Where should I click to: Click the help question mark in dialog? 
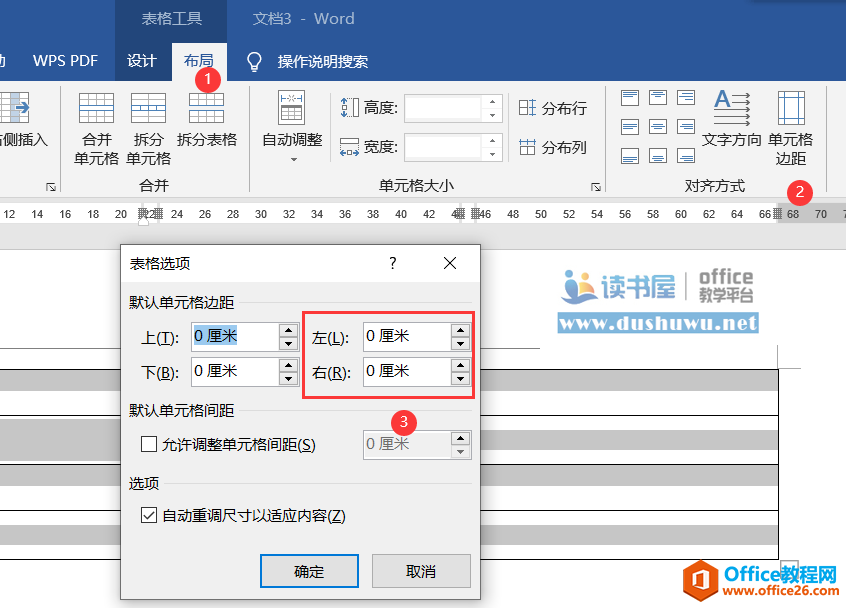[x=393, y=263]
